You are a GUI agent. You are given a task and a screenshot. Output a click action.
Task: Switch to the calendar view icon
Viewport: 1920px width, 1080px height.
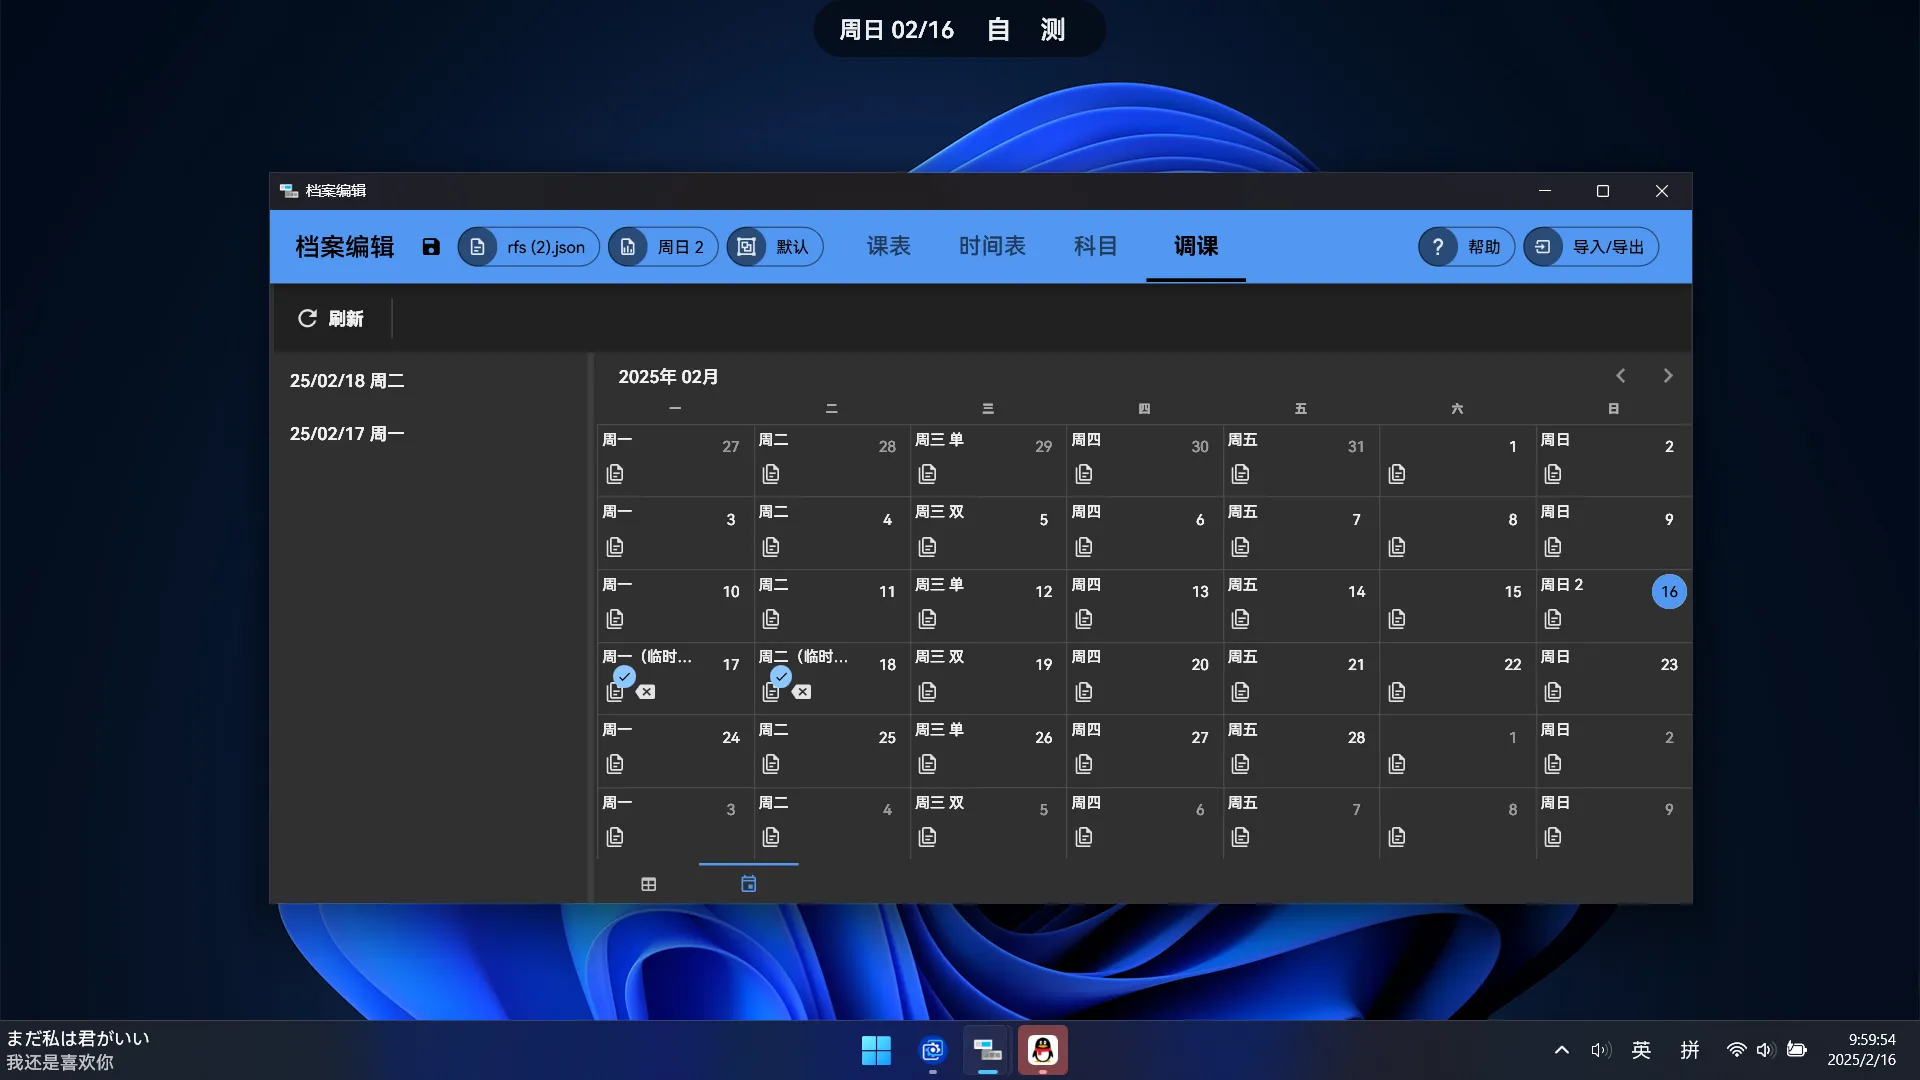(x=748, y=884)
